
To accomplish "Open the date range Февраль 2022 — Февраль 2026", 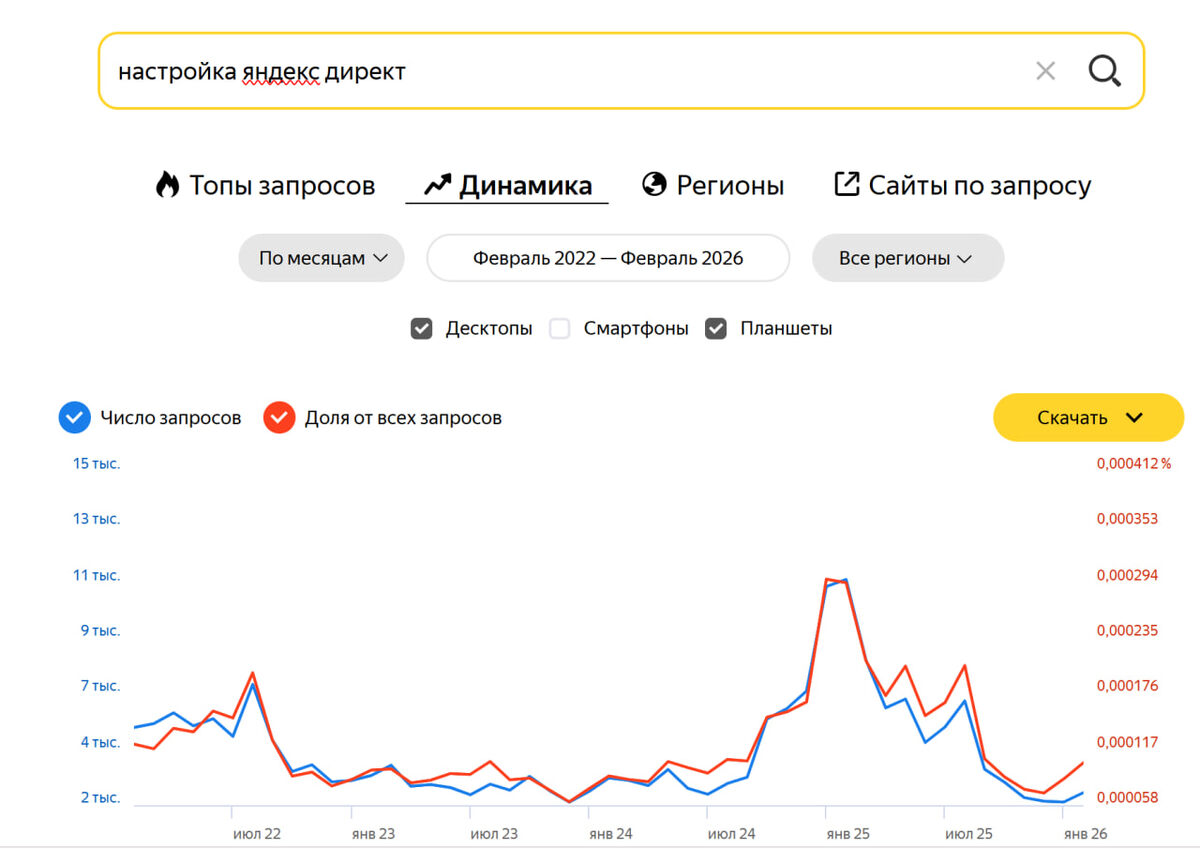I will coord(608,258).
